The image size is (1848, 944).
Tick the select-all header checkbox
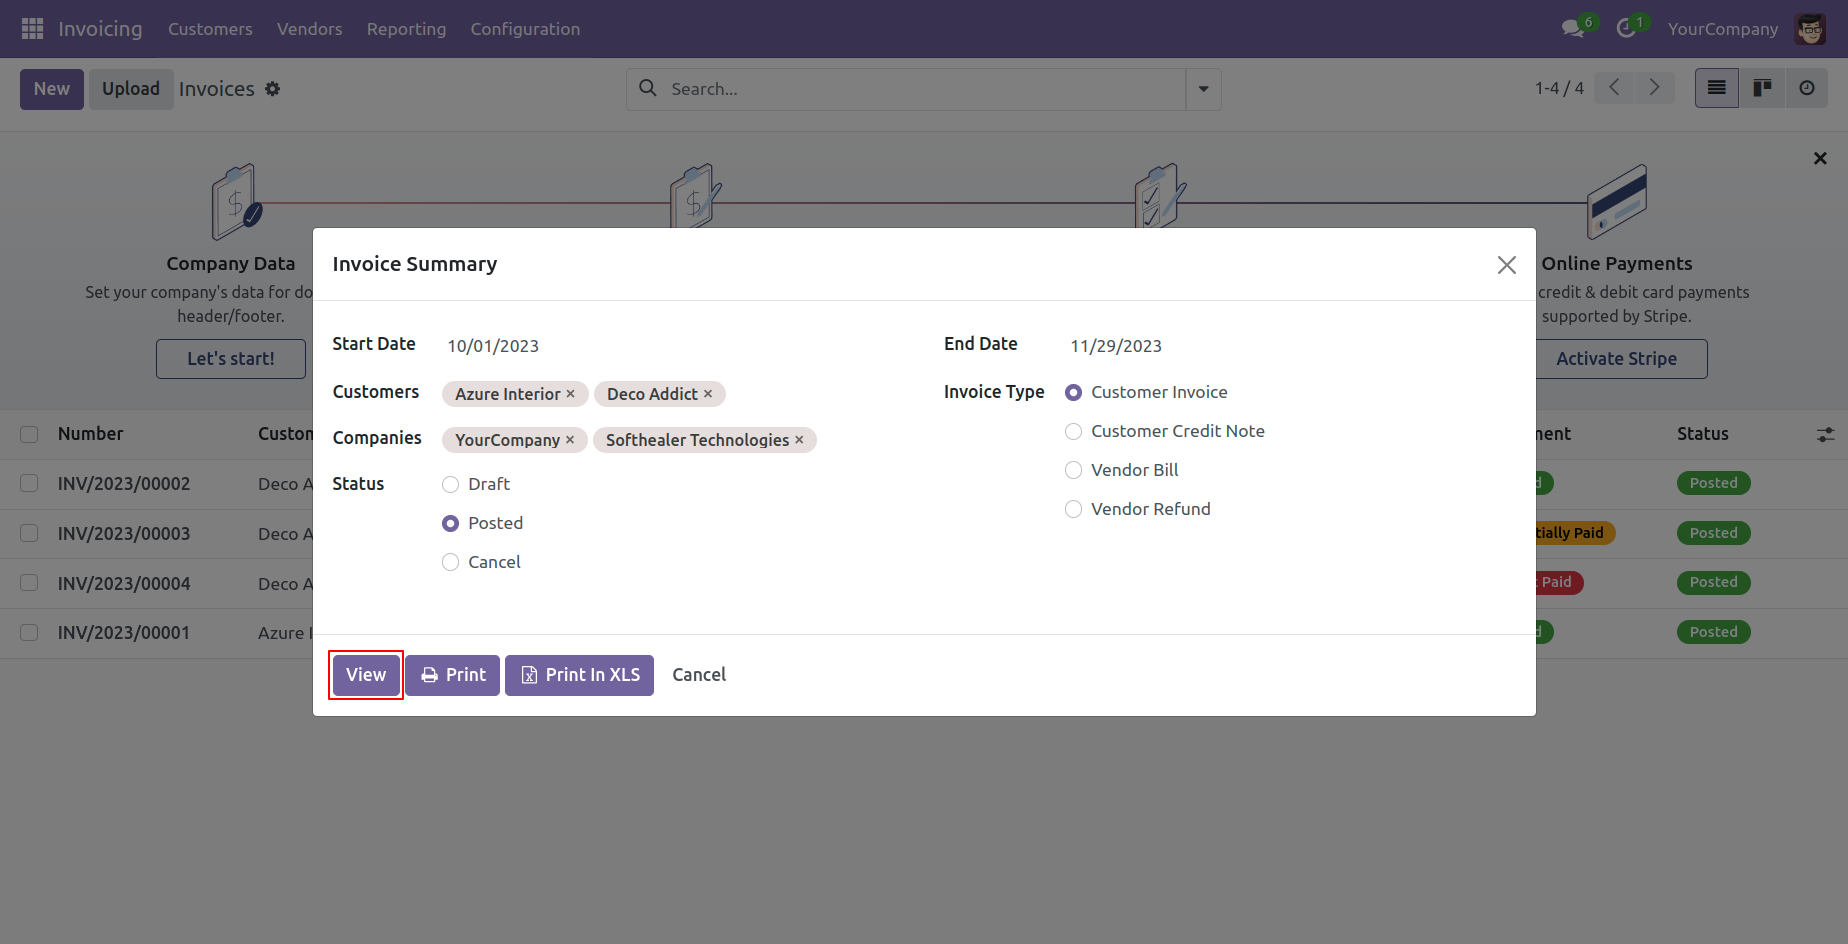(x=29, y=434)
